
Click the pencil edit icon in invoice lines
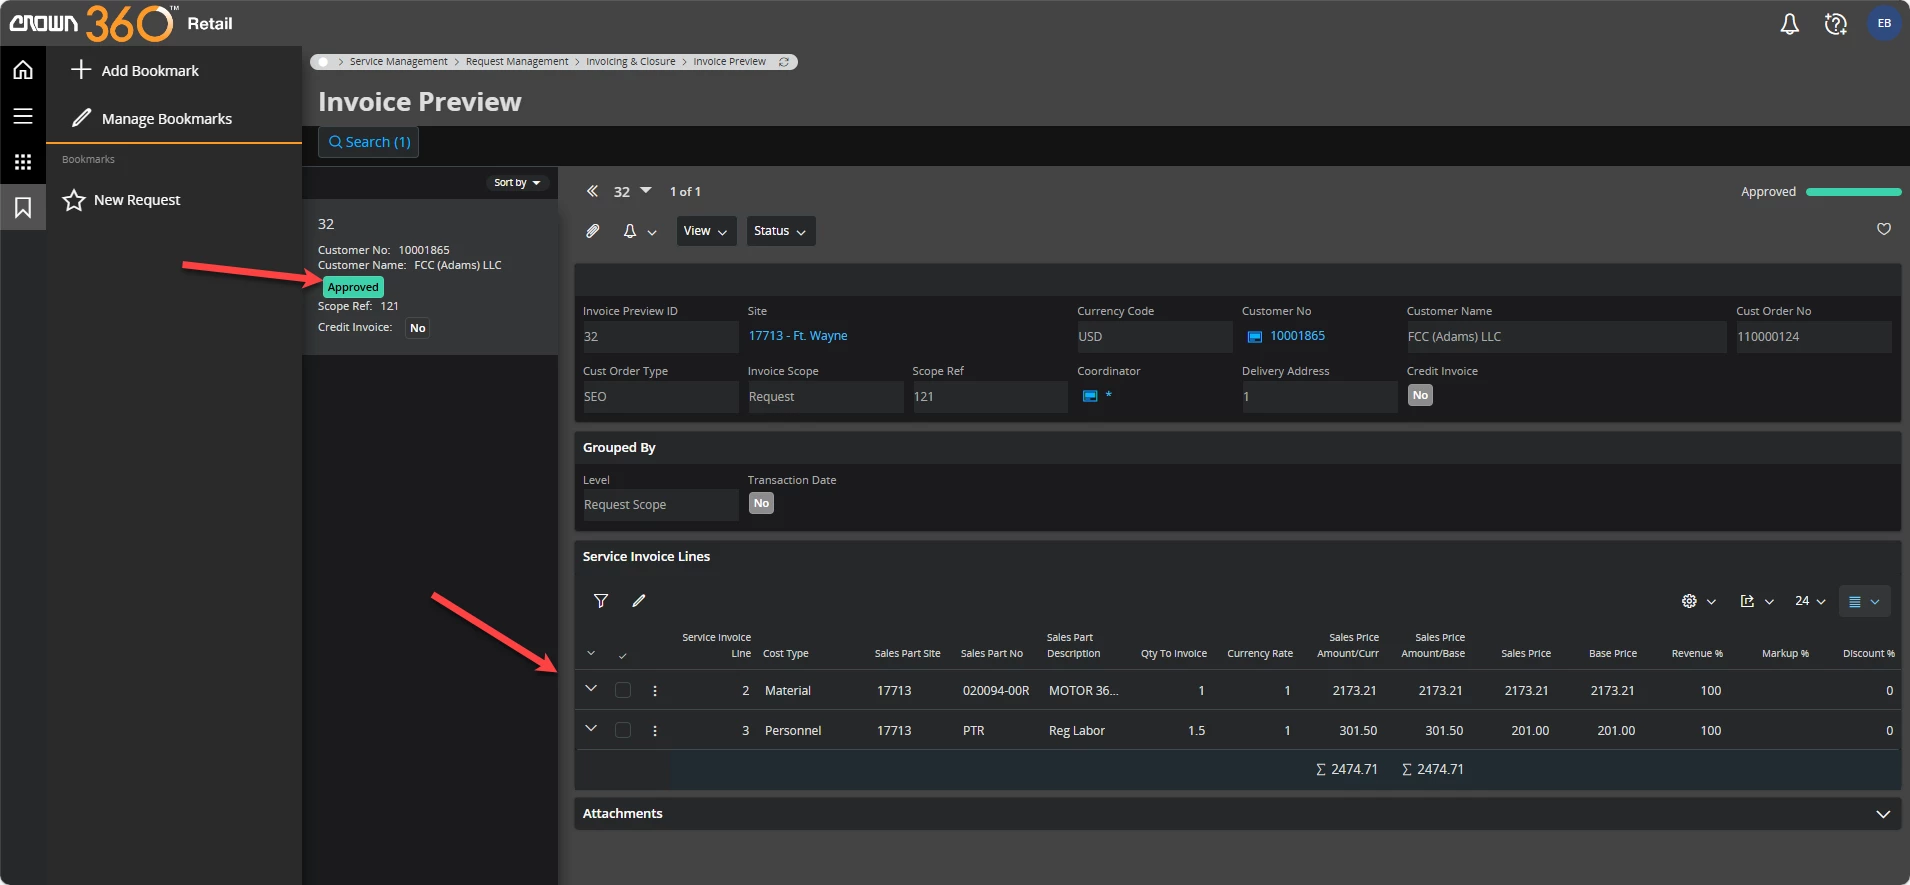coord(639,601)
